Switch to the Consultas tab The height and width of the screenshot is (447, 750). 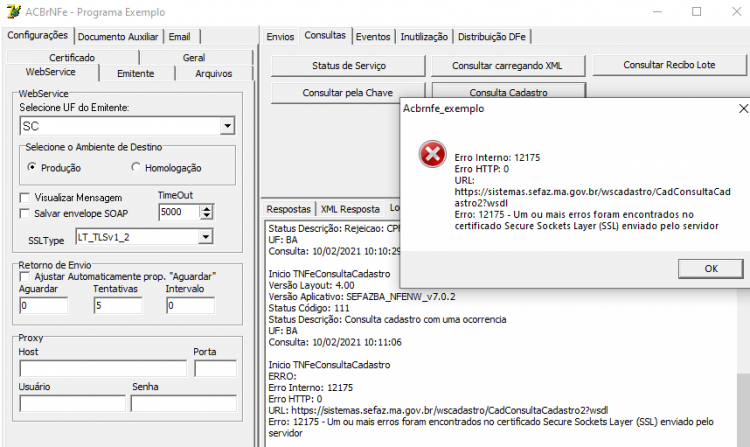325,35
